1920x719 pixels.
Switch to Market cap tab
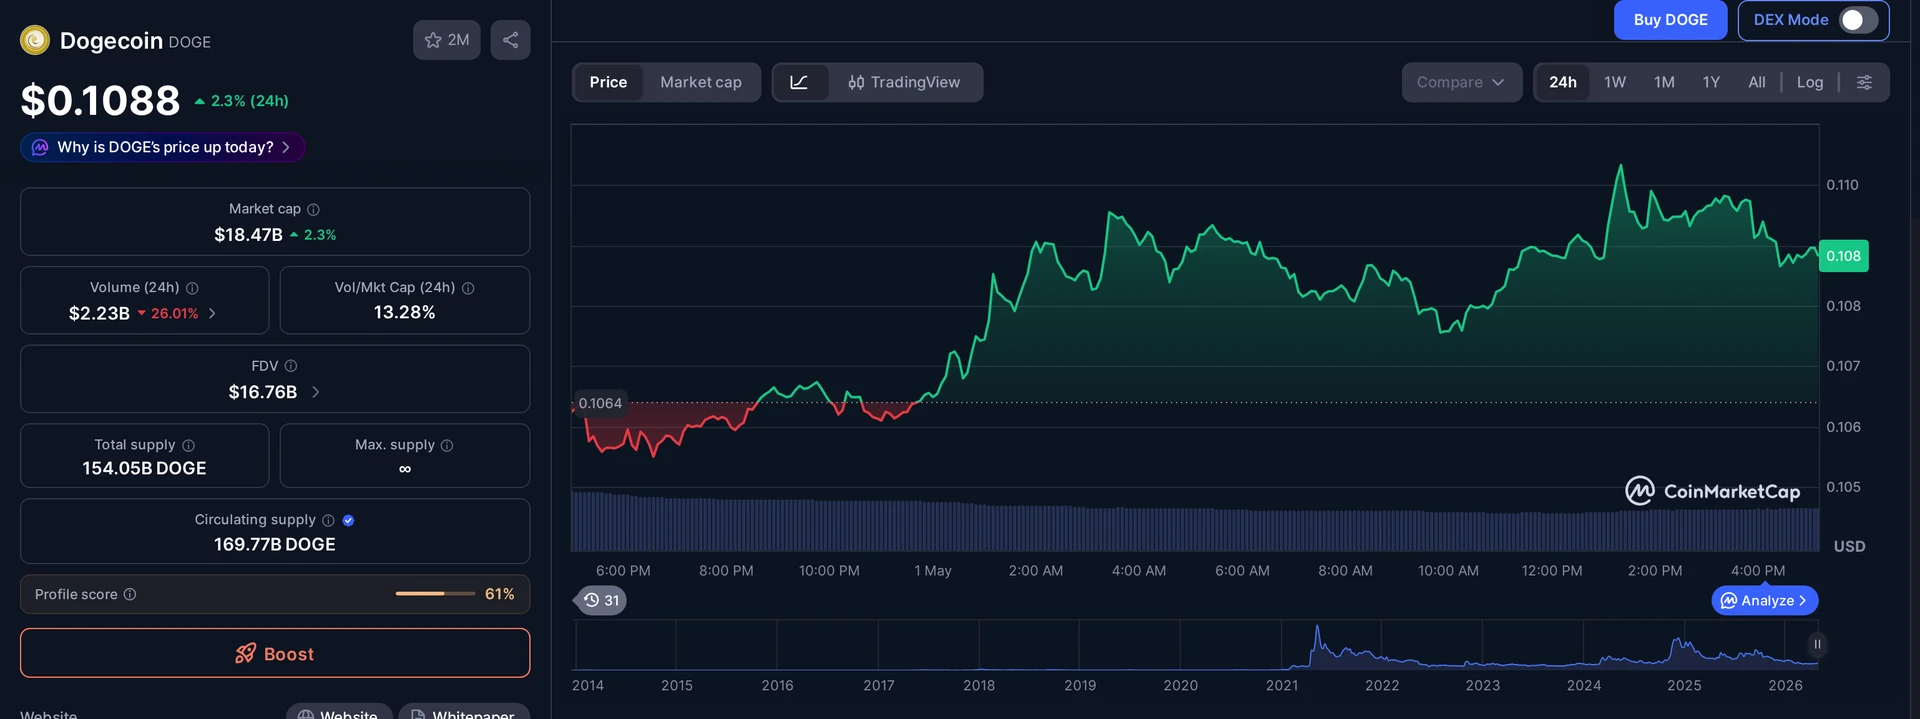pyautogui.click(x=701, y=82)
